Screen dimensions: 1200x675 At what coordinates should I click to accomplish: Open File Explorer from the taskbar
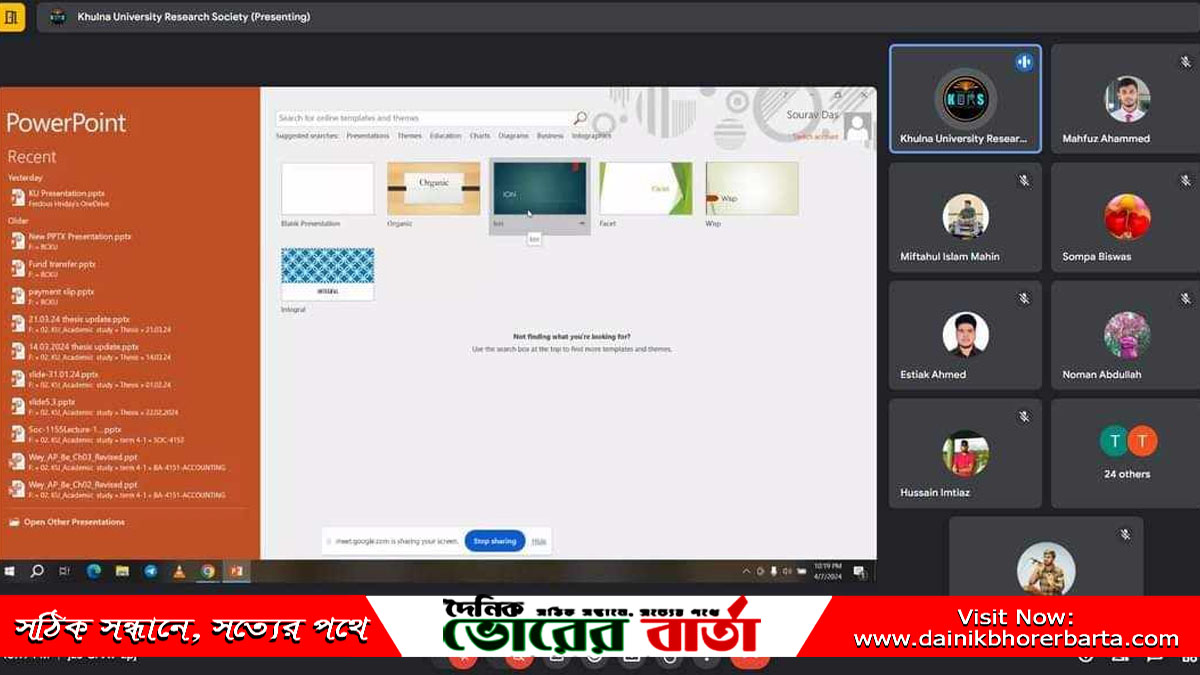point(122,571)
